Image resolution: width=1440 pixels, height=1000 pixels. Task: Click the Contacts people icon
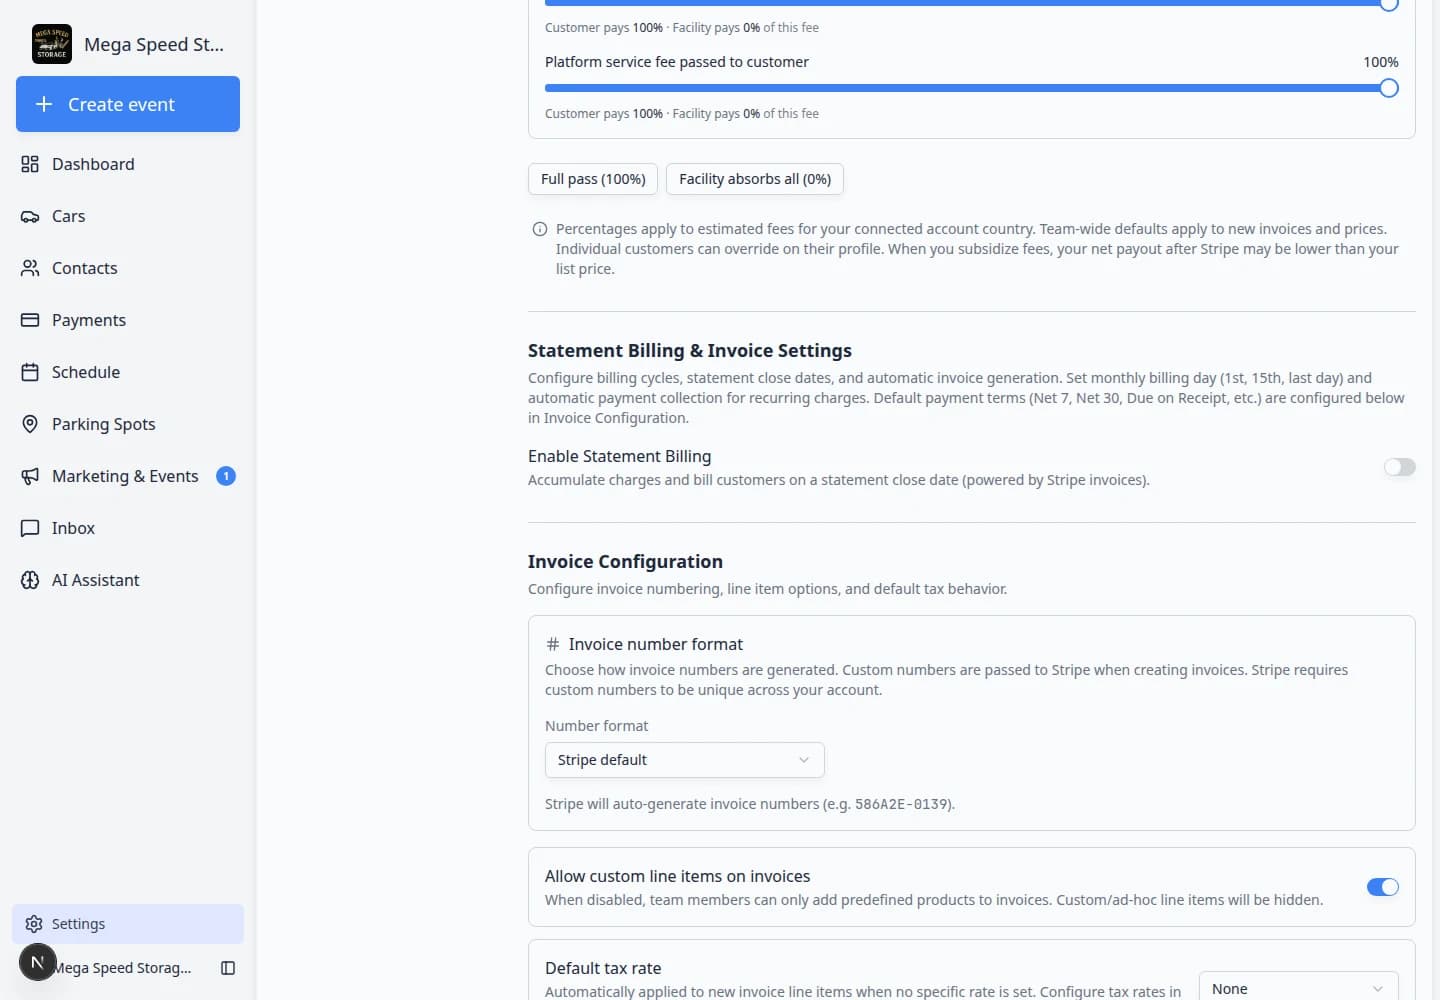pos(30,268)
